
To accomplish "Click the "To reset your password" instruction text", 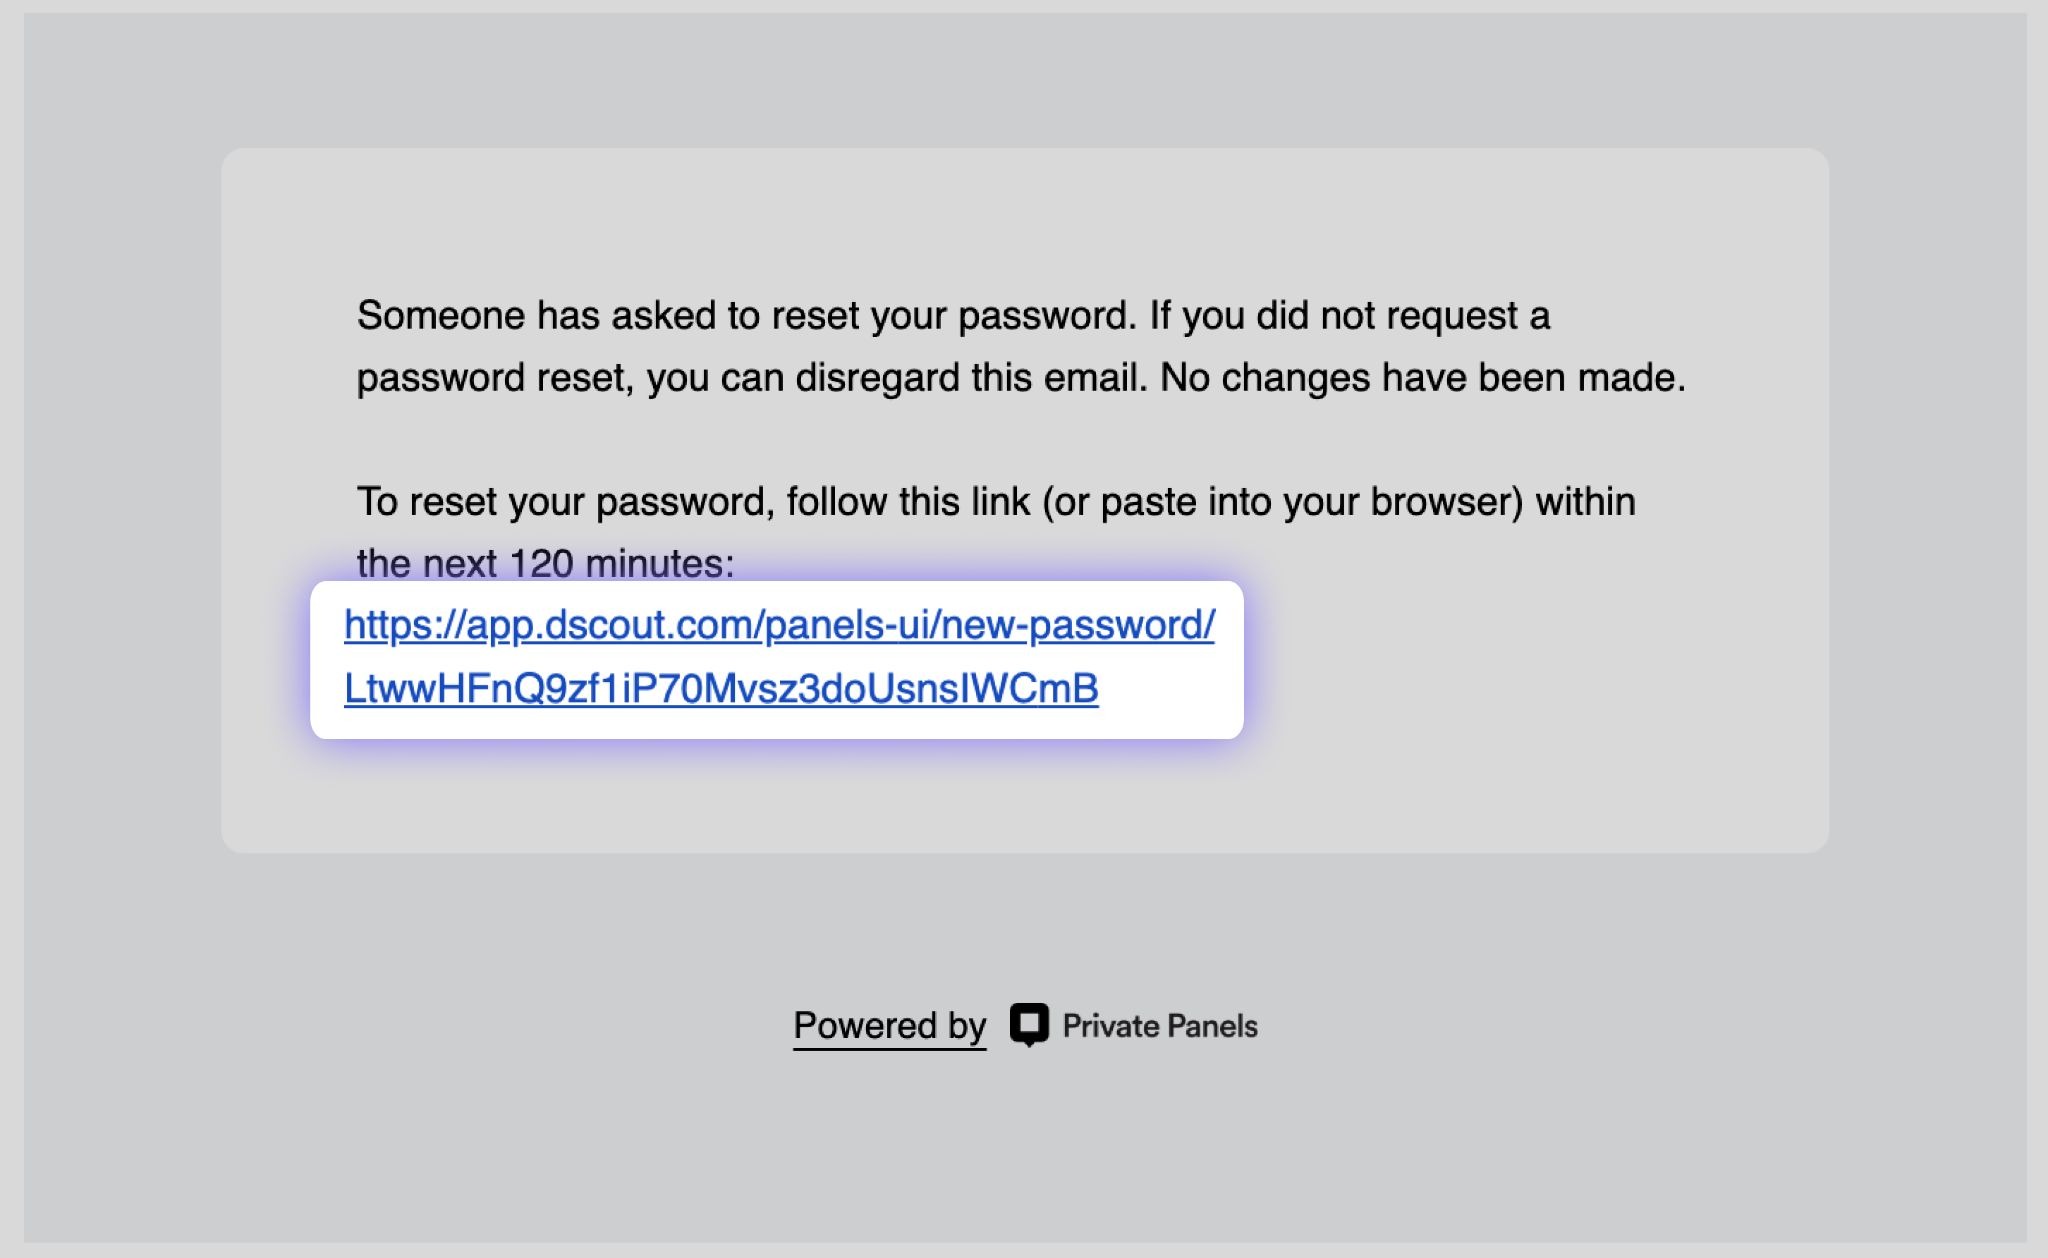I will tap(566, 502).
